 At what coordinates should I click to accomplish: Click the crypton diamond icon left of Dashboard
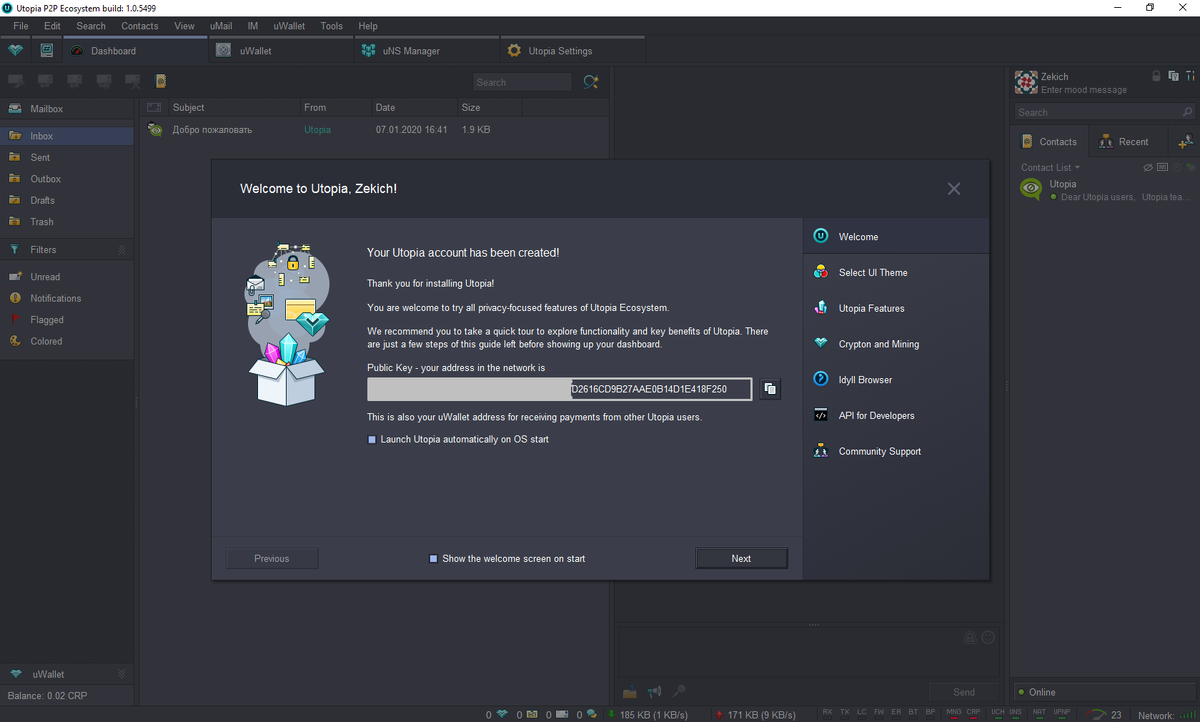click(x=15, y=50)
